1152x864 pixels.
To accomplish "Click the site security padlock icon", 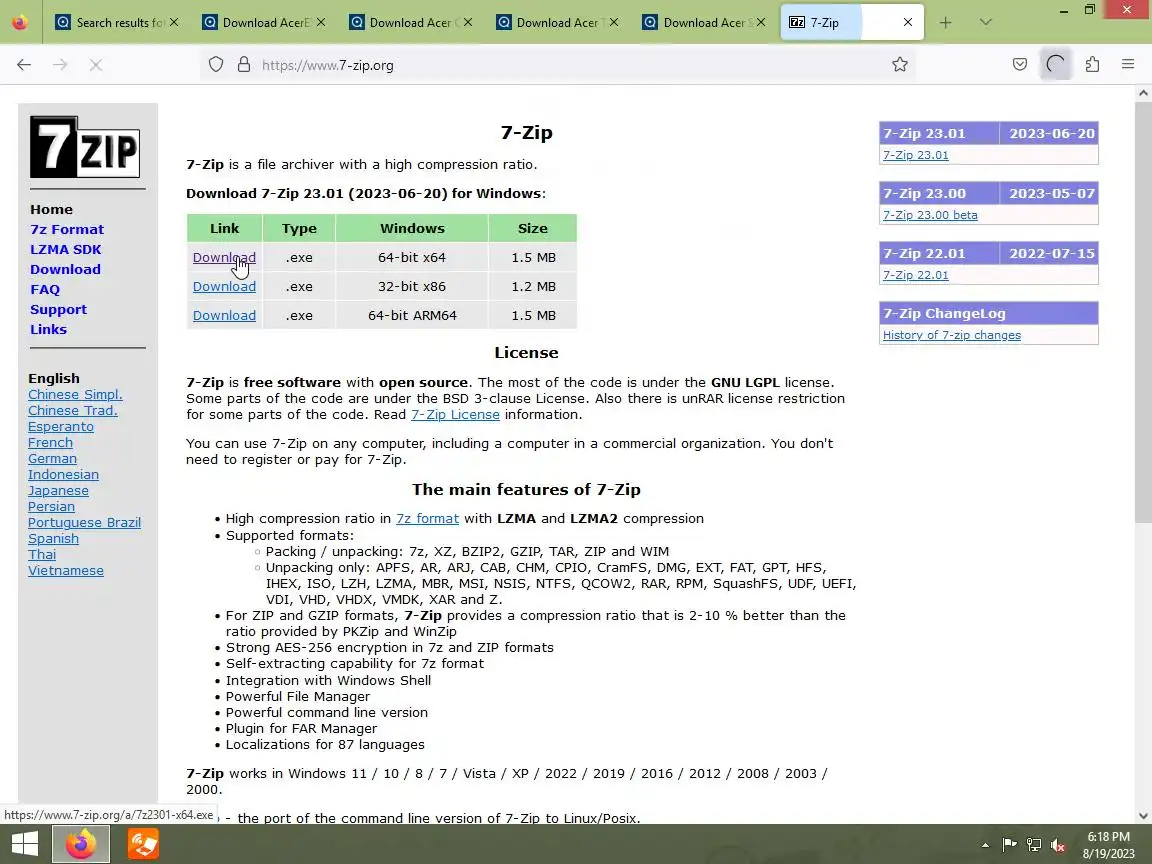I will (243, 65).
